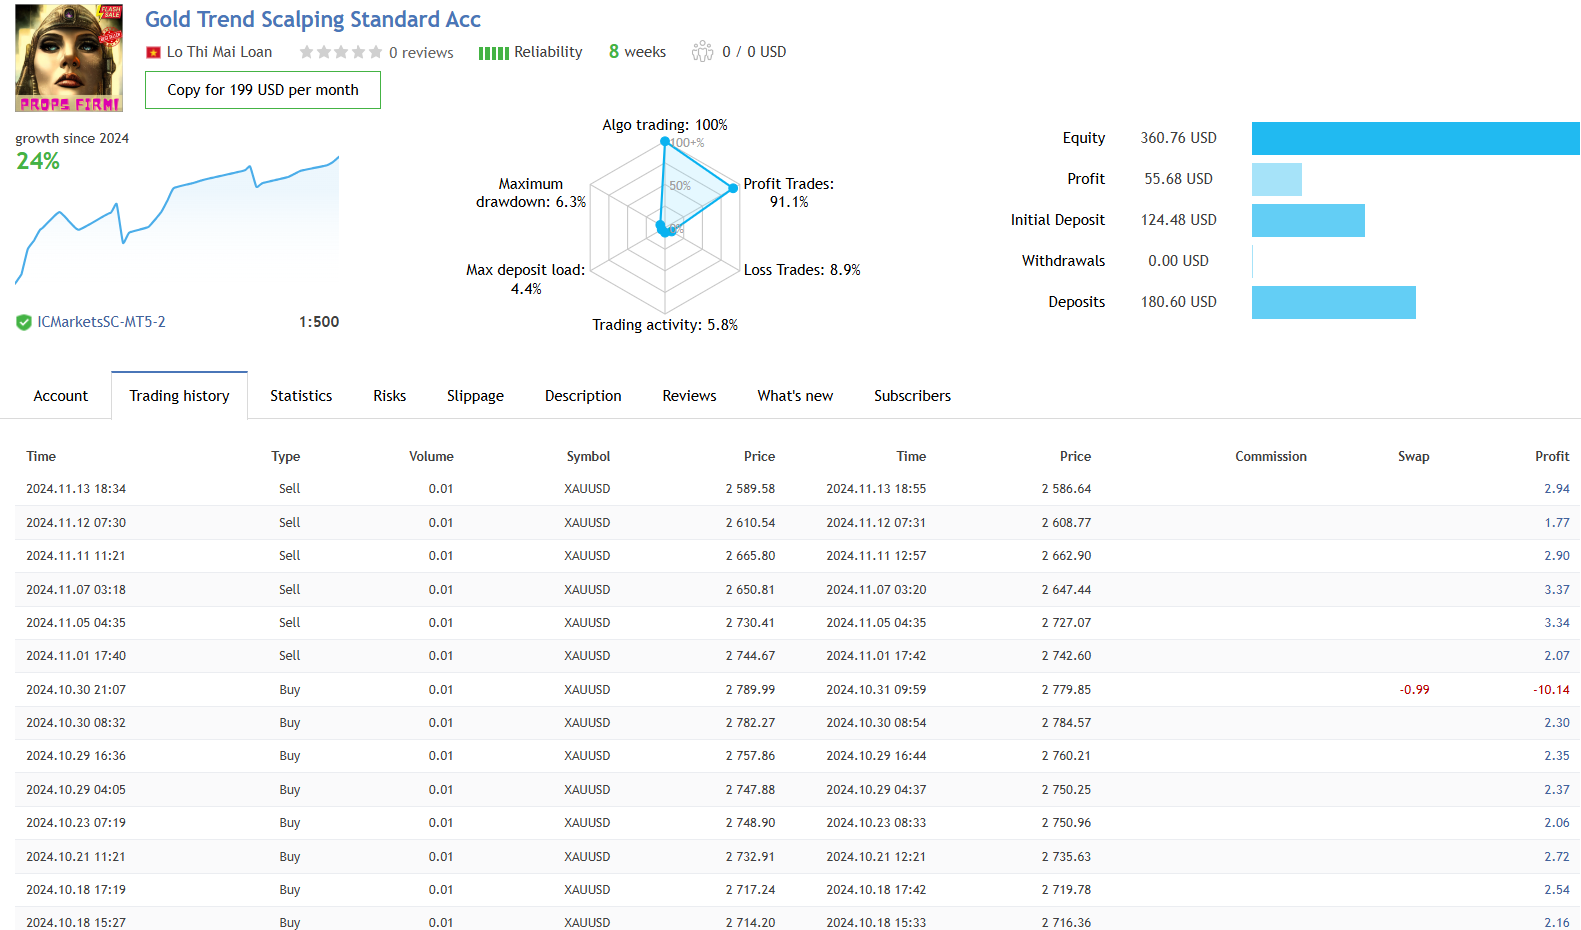Click the Algo trading 100% label

(665, 125)
